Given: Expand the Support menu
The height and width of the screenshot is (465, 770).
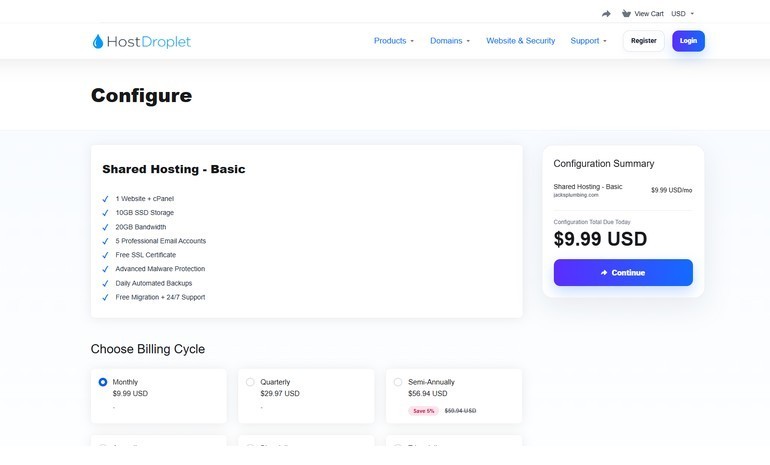Looking at the screenshot, I should coord(588,41).
